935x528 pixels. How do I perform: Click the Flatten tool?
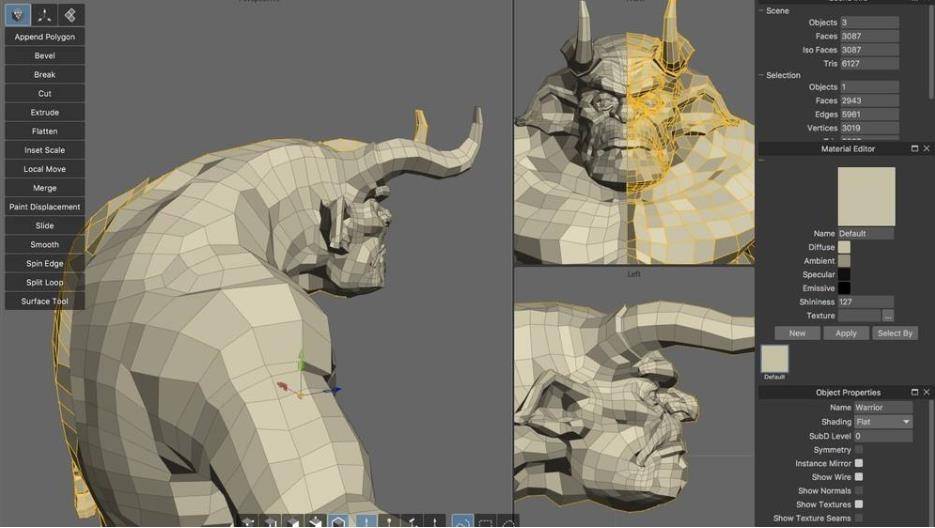coord(45,131)
